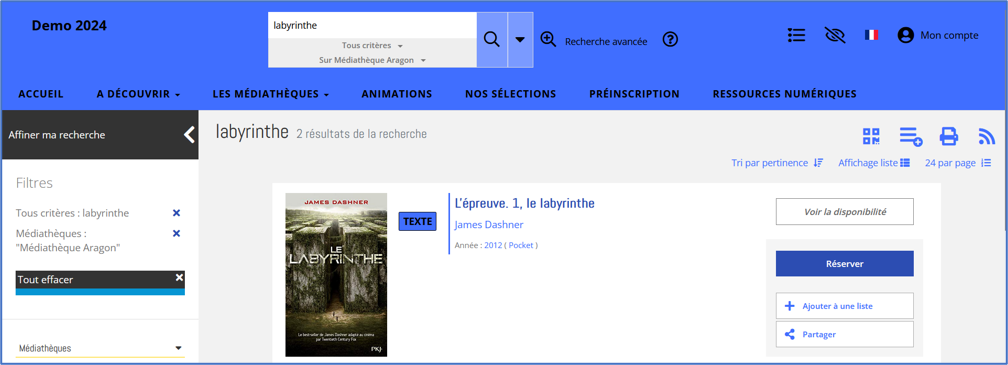Switch view with Affichage liste
This screenshot has height=365, width=1008.
point(874,163)
